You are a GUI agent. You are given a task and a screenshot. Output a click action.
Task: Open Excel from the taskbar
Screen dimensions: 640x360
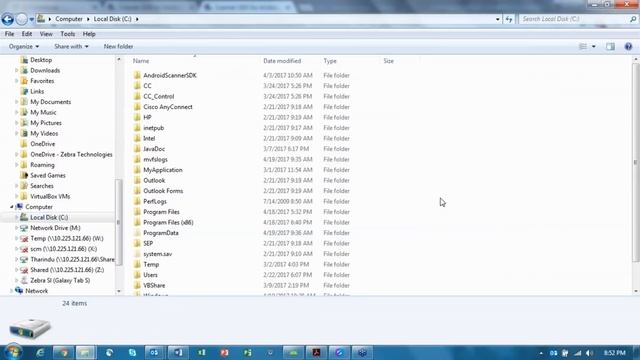(202, 352)
